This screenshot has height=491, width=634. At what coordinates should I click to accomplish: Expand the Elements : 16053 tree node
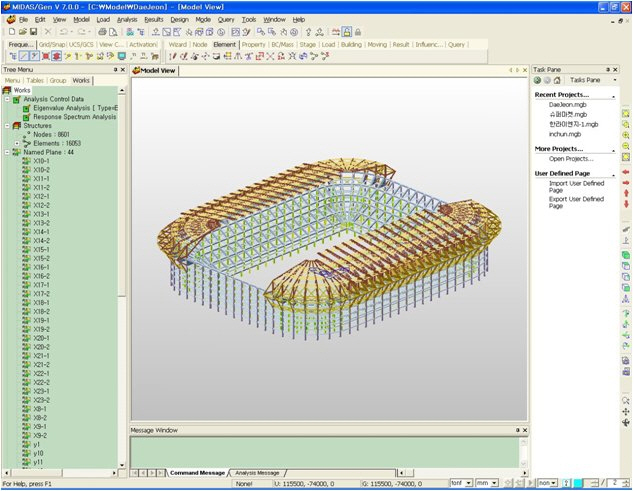click(16, 144)
